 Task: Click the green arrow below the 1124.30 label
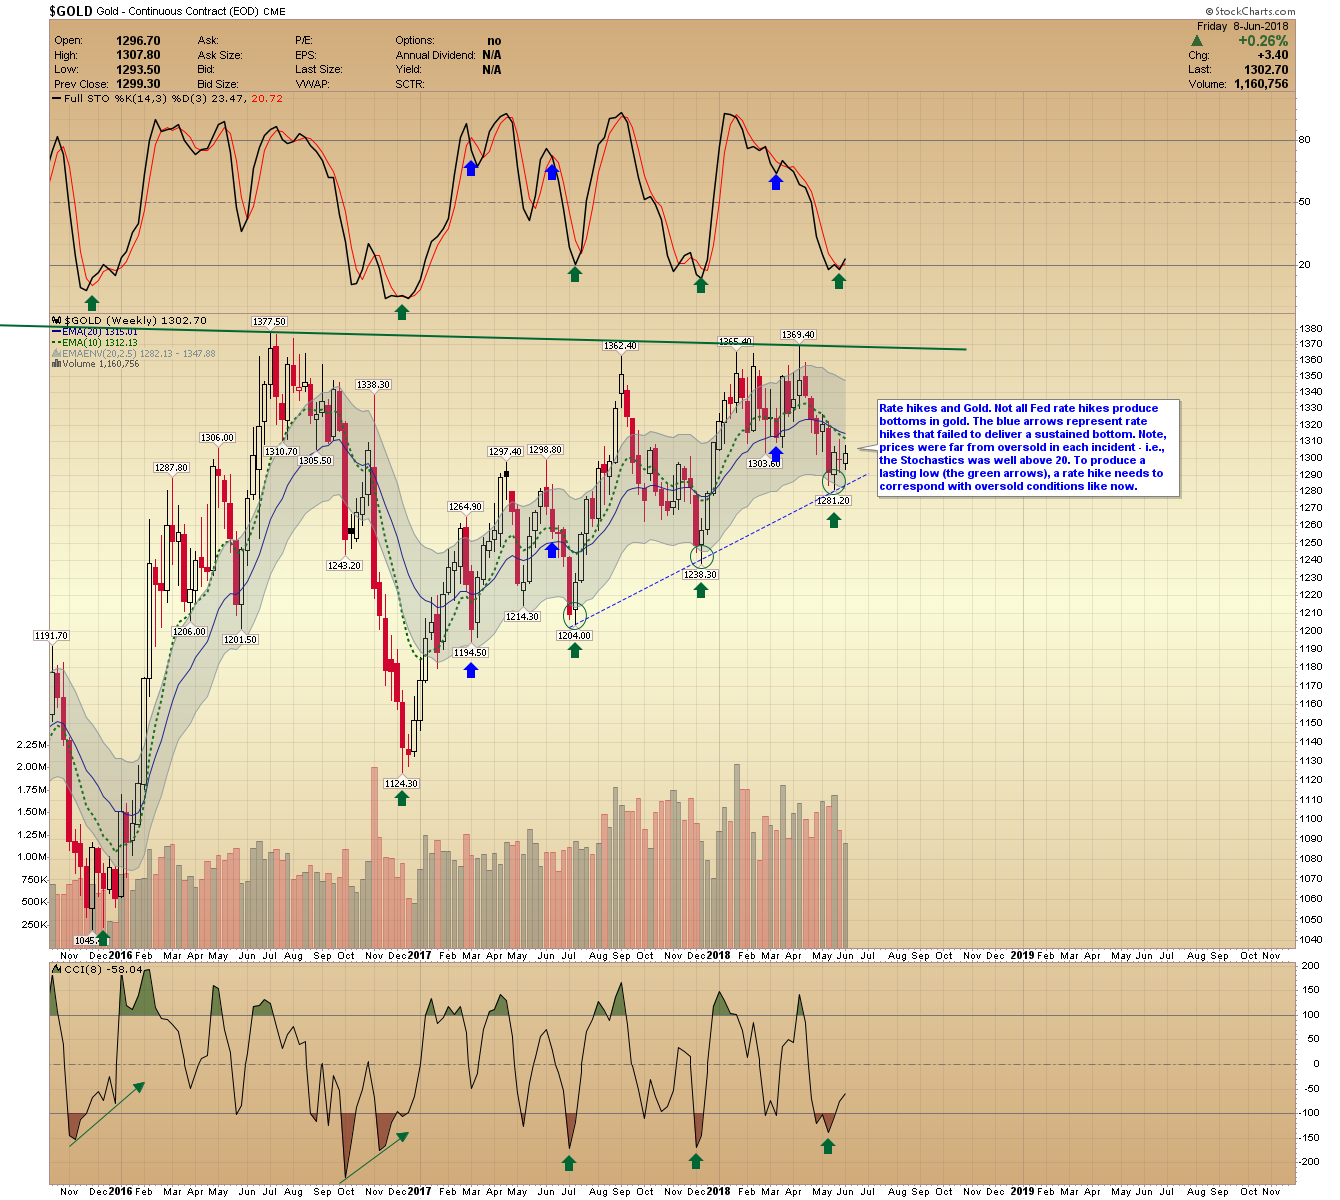[x=402, y=798]
